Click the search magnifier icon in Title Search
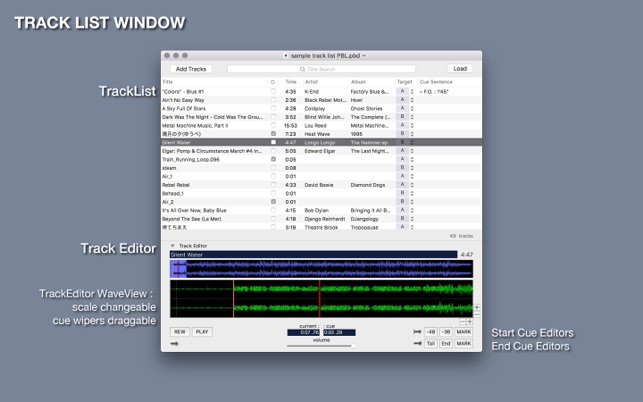 tap(302, 69)
